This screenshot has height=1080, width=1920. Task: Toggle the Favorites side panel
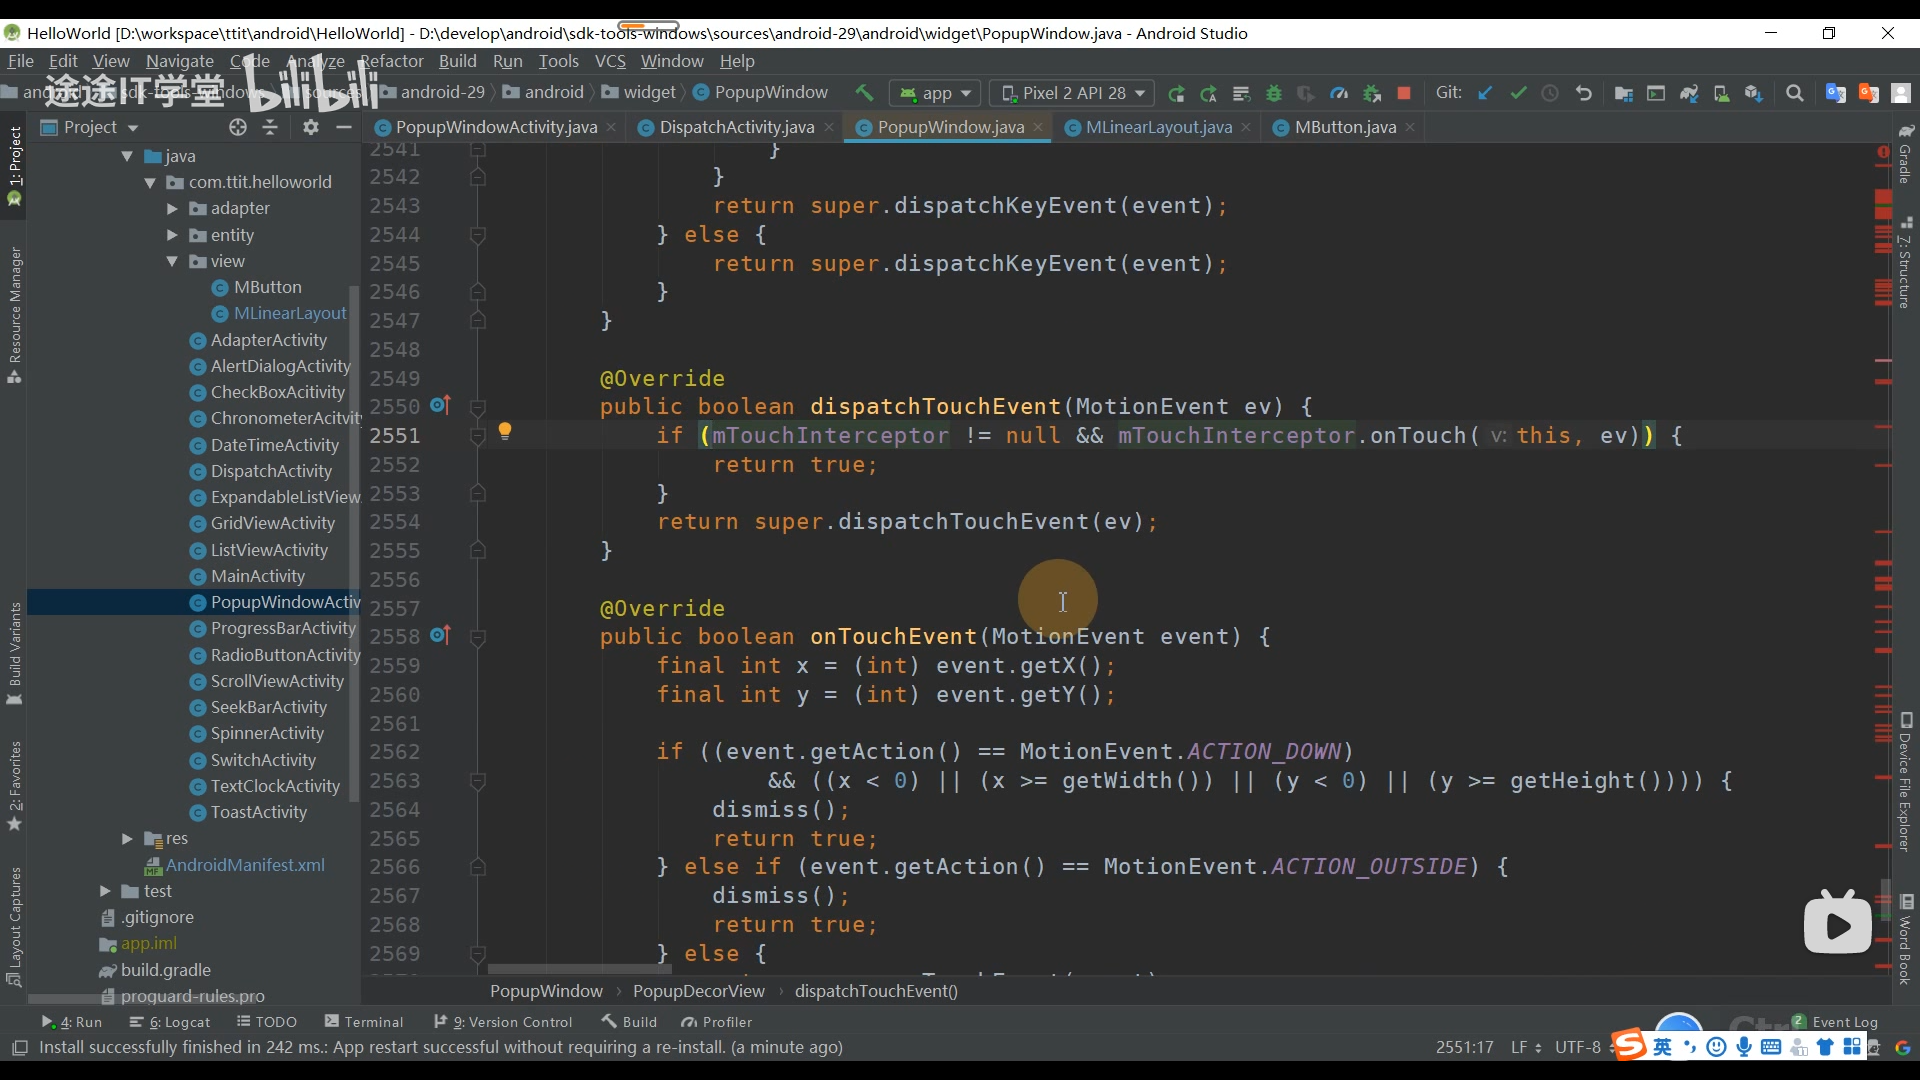coord(14,786)
